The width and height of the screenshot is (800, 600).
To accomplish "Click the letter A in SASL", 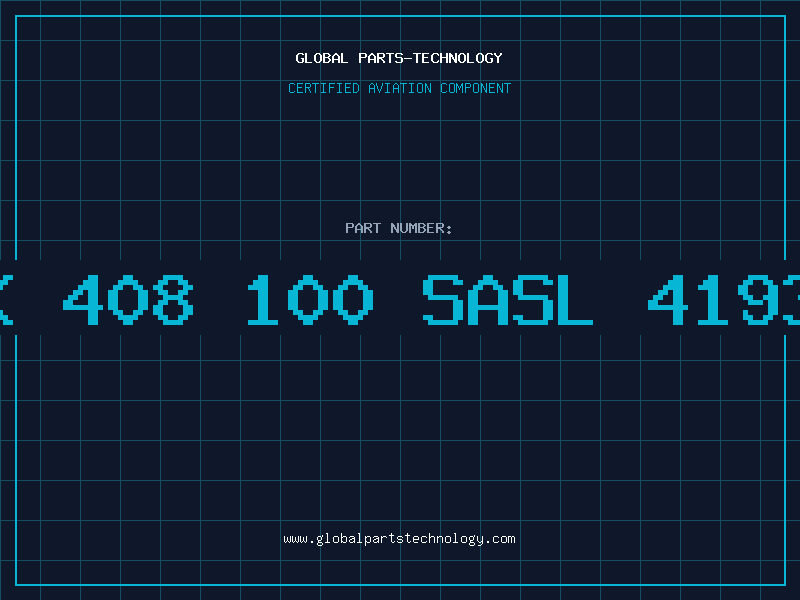I will (x=488, y=299).
